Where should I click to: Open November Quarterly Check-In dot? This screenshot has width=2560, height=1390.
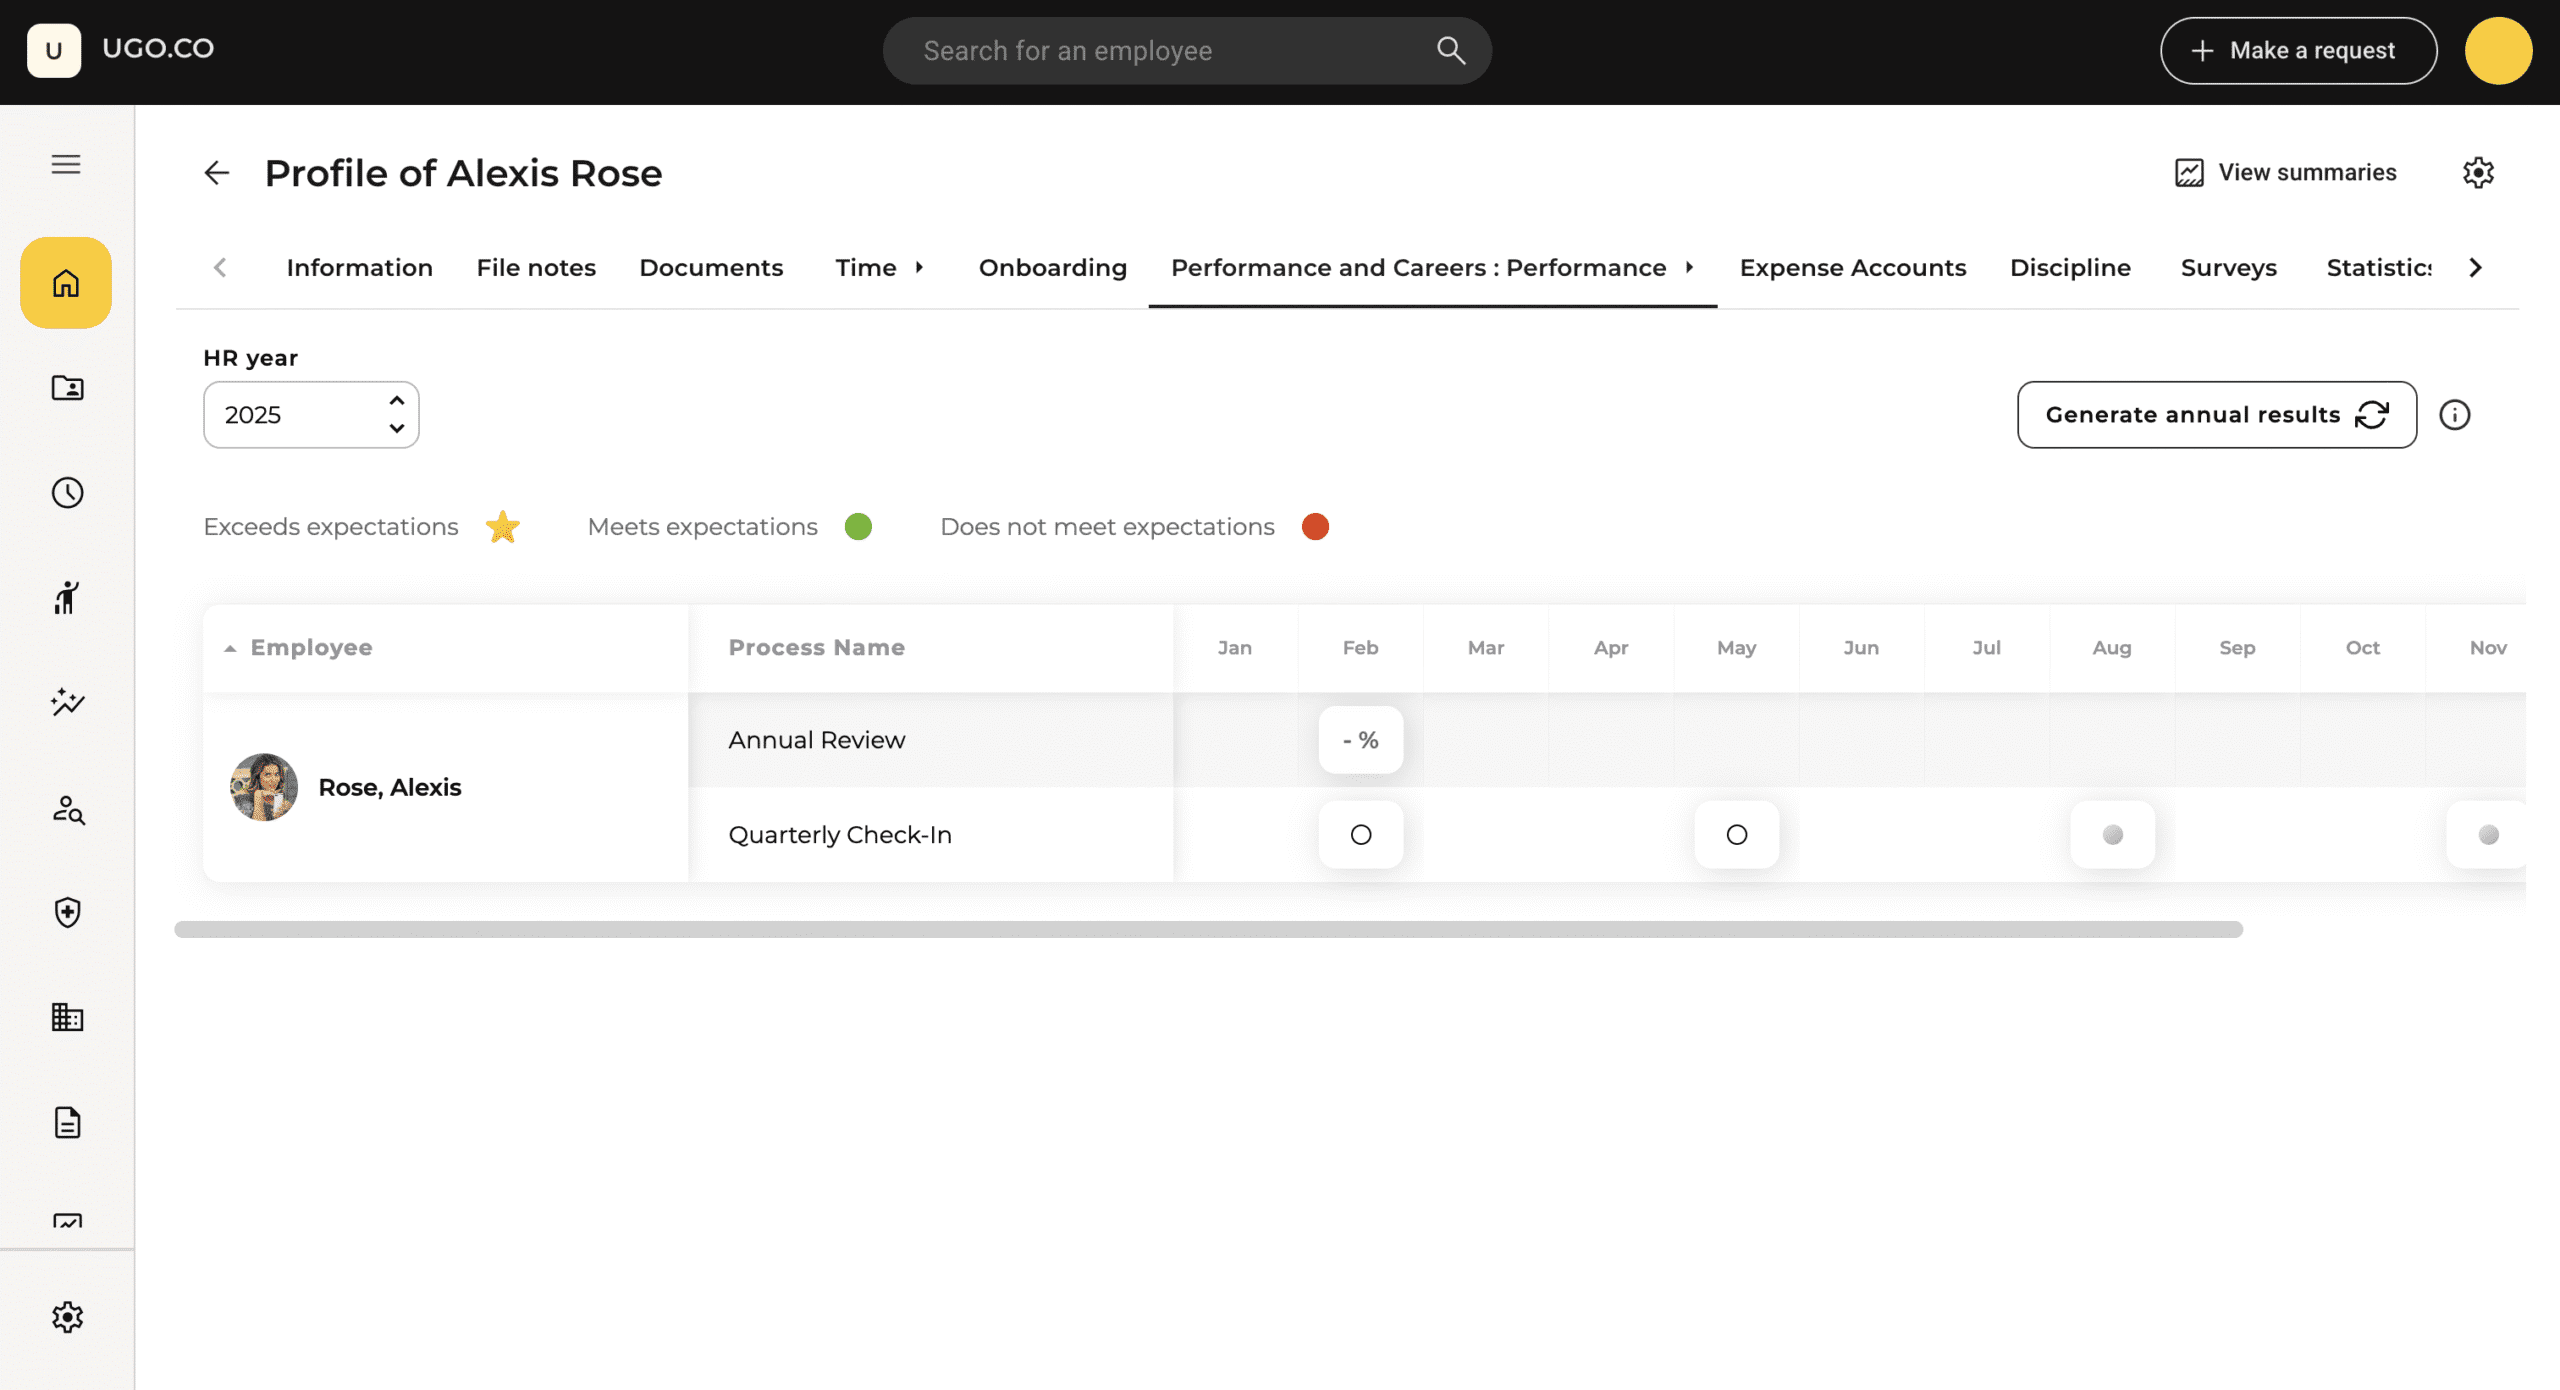point(2487,835)
